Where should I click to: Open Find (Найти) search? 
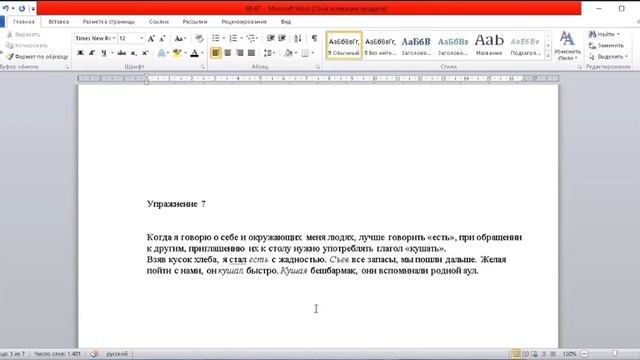click(x=604, y=34)
